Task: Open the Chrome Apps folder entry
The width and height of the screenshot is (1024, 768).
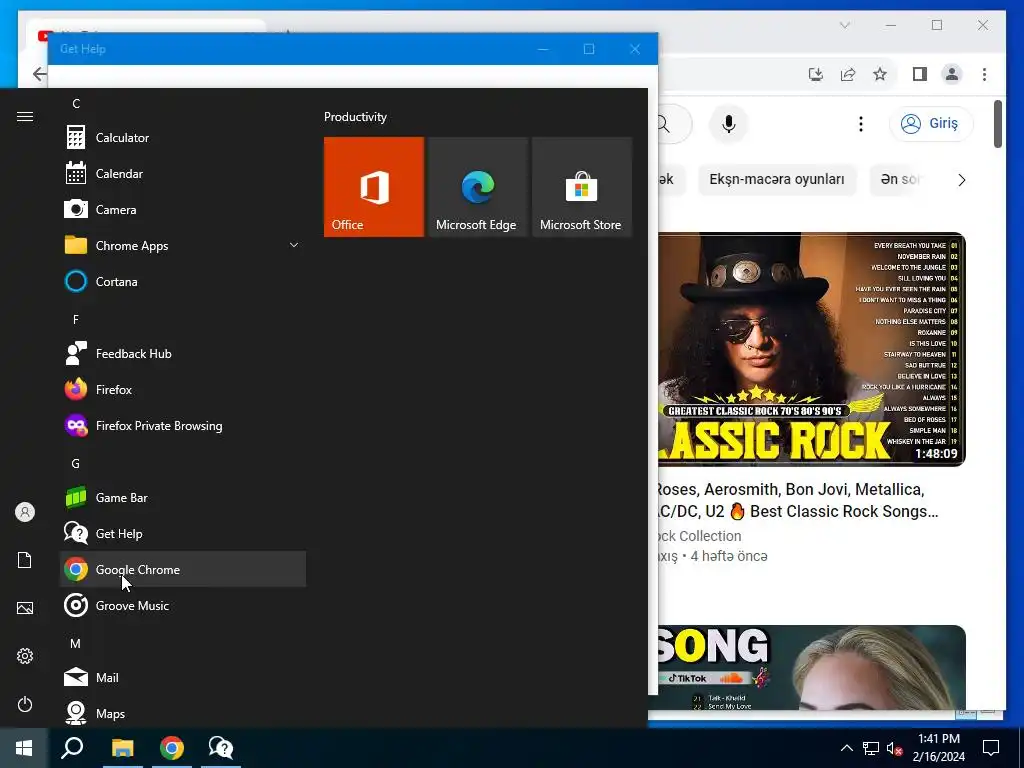Action: pyautogui.click(x=183, y=246)
